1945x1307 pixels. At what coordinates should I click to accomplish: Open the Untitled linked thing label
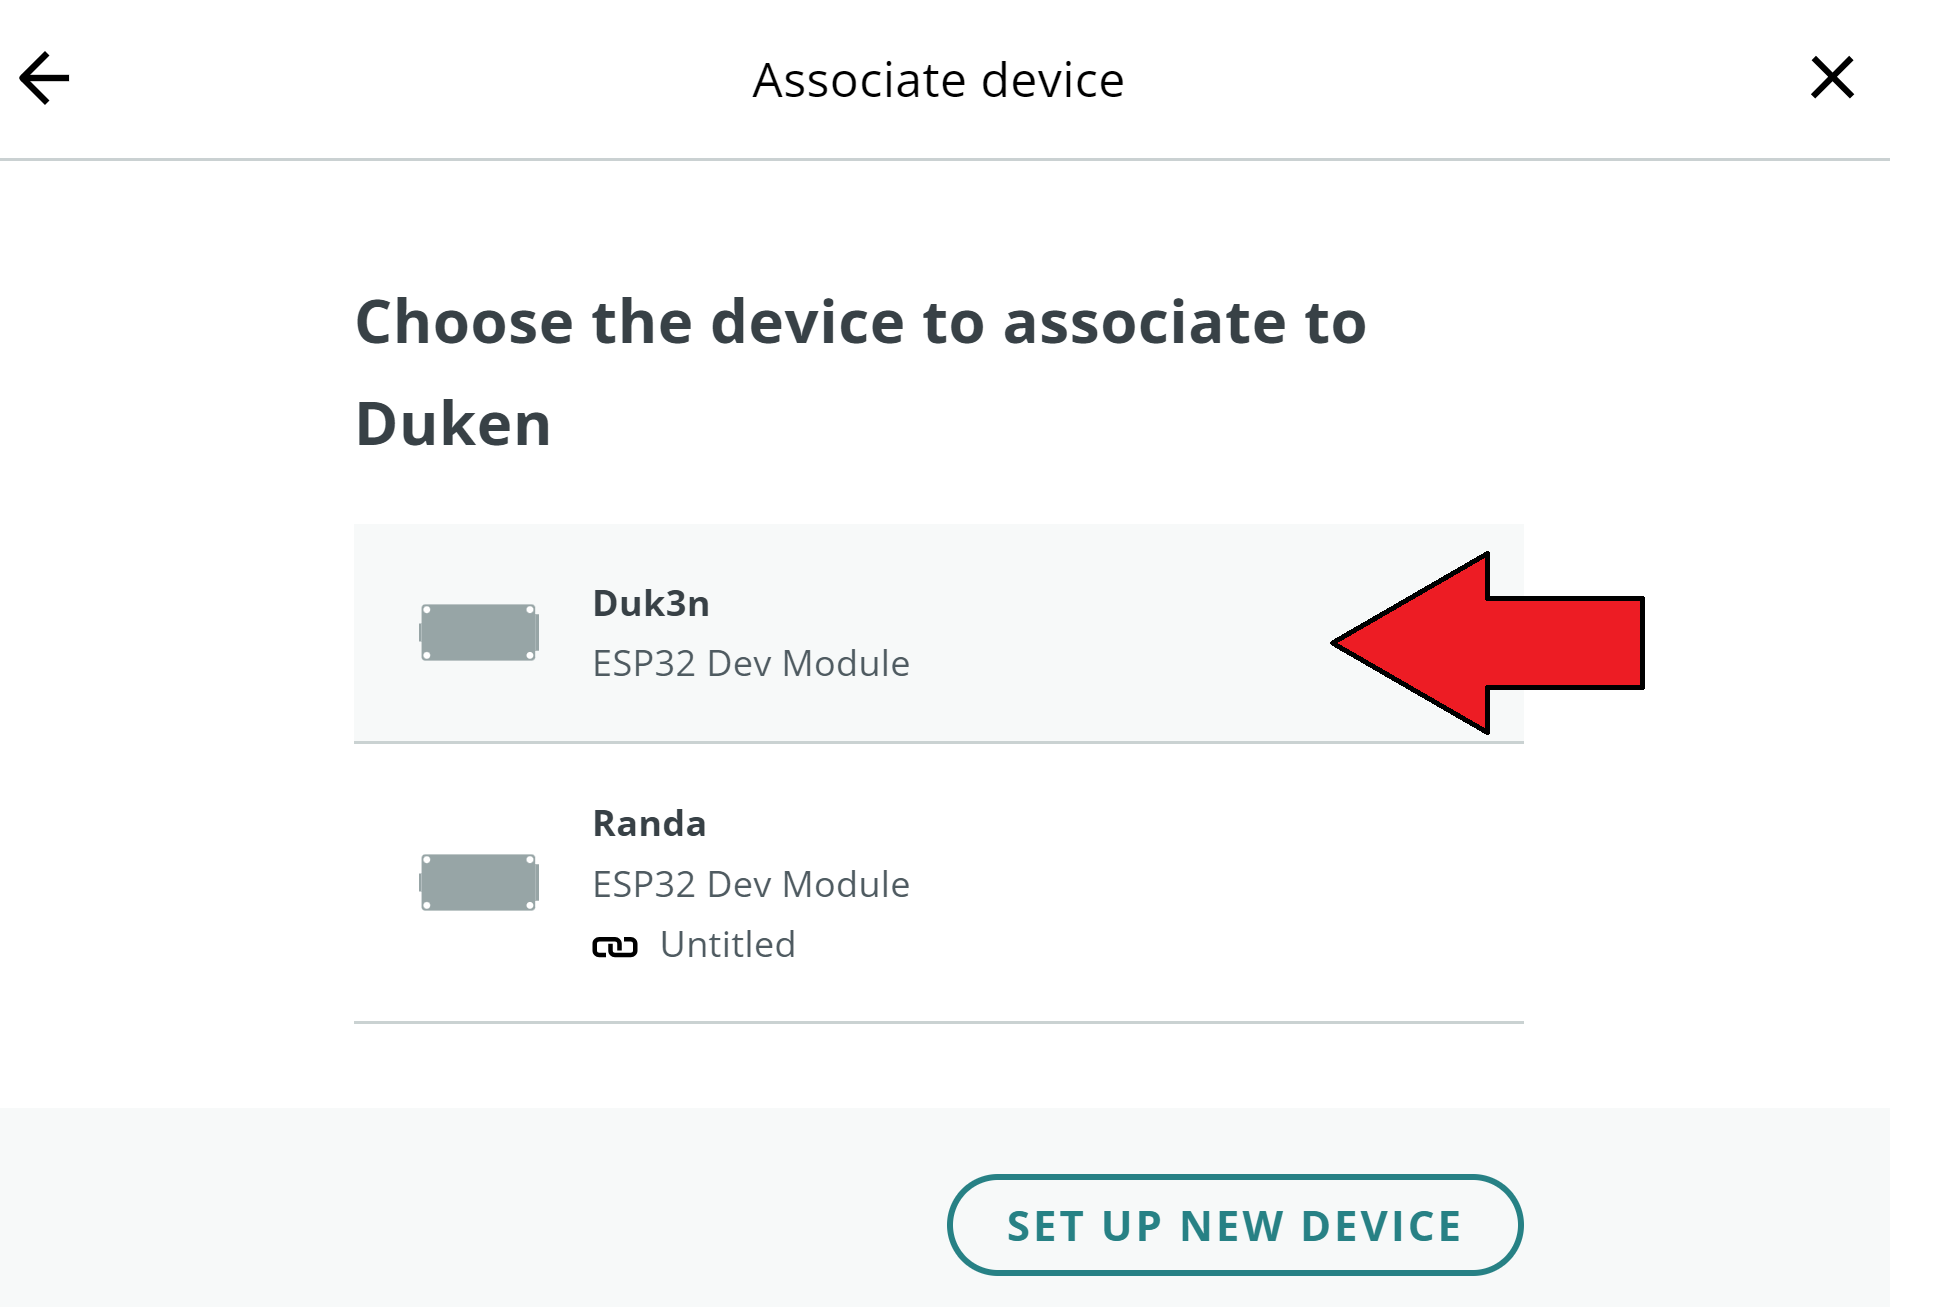click(727, 944)
